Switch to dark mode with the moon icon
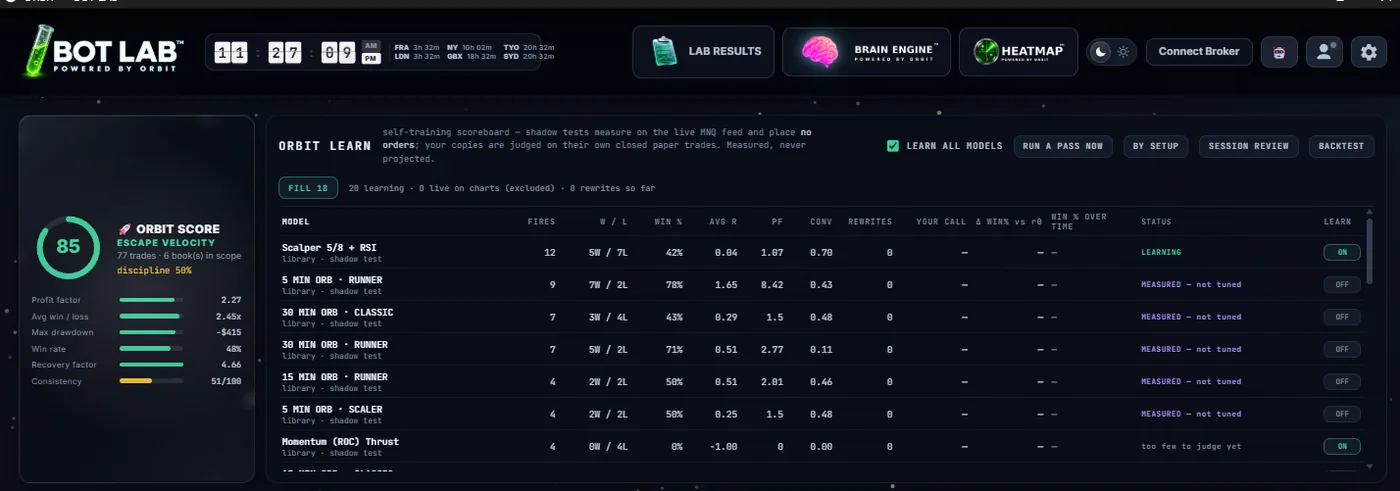The width and height of the screenshot is (1400, 491). [x=1102, y=52]
